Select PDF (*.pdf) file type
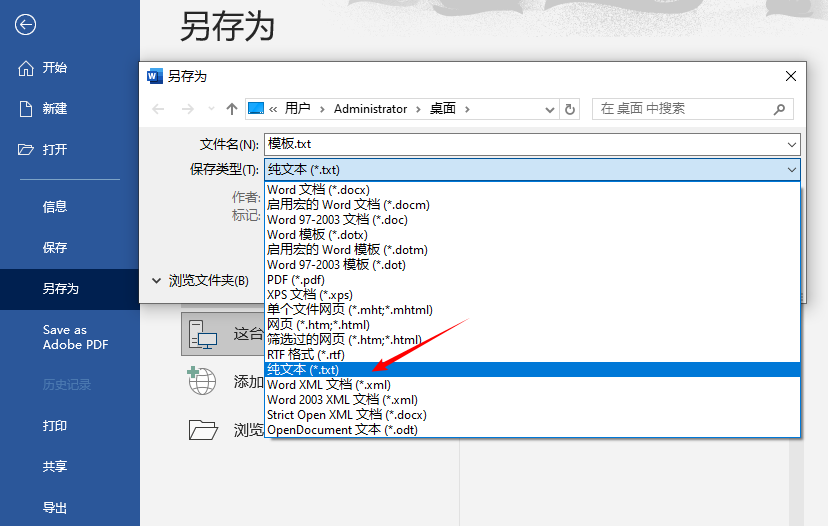The width and height of the screenshot is (828, 526). pyautogui.click(x=532, y=280)
